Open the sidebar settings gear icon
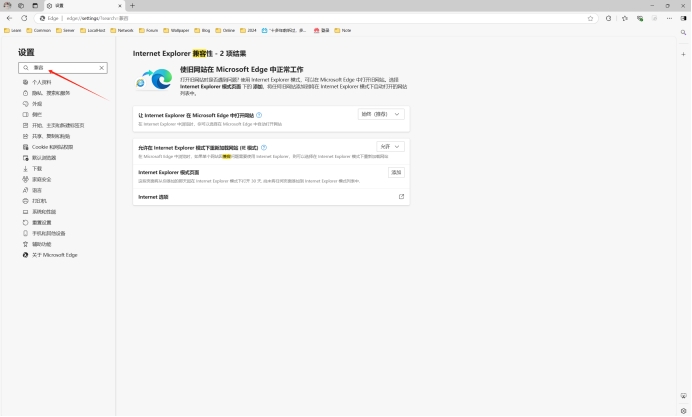The image size is (692, 417). pyautogui.click(x=684, y=410)
